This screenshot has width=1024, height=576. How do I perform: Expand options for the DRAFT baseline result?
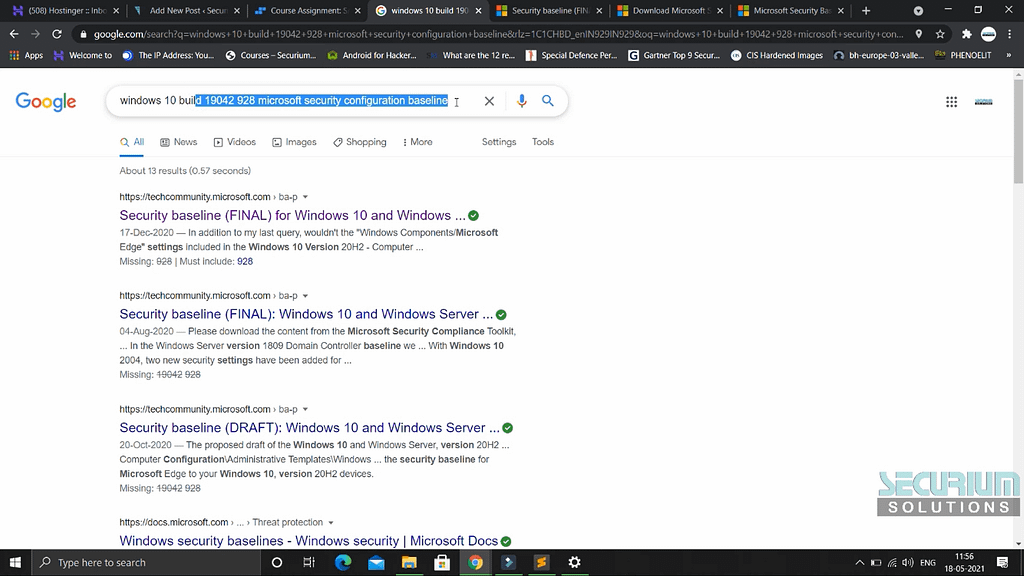coord(305,409)
